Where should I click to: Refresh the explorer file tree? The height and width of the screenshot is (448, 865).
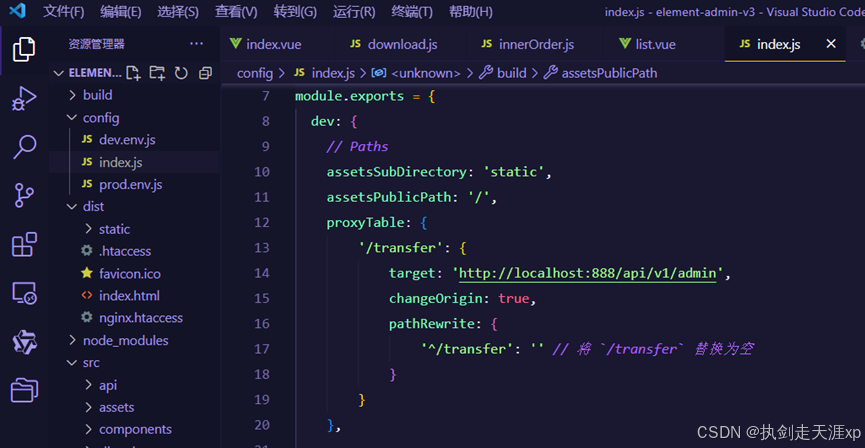coord(181,73)
